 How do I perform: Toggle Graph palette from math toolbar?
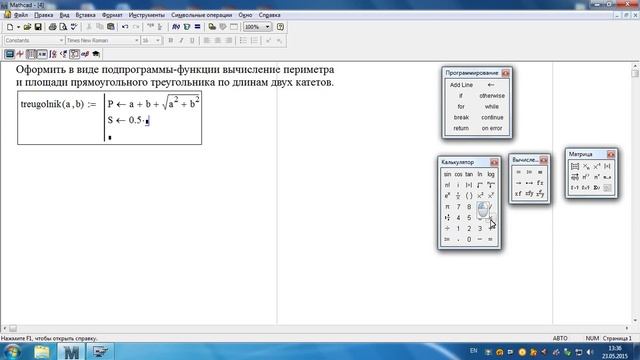pyautogui.click(x=20, y=54)
